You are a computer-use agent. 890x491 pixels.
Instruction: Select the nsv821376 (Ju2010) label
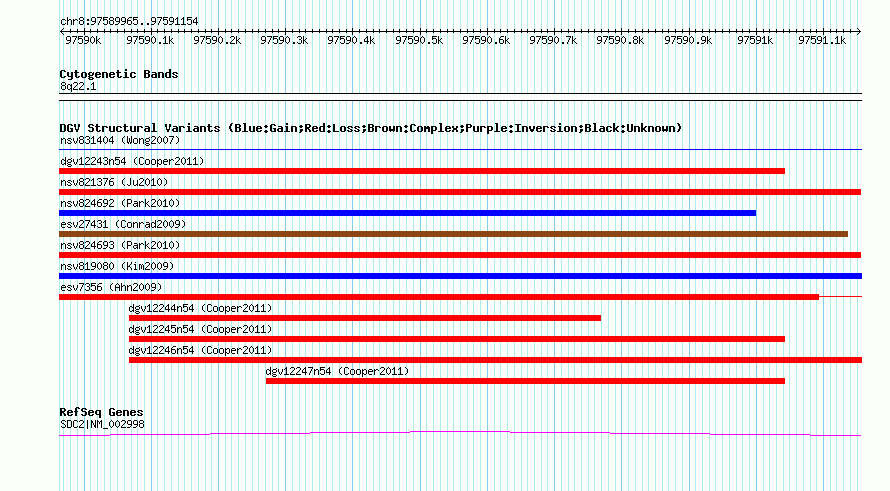tap(114, 182)
